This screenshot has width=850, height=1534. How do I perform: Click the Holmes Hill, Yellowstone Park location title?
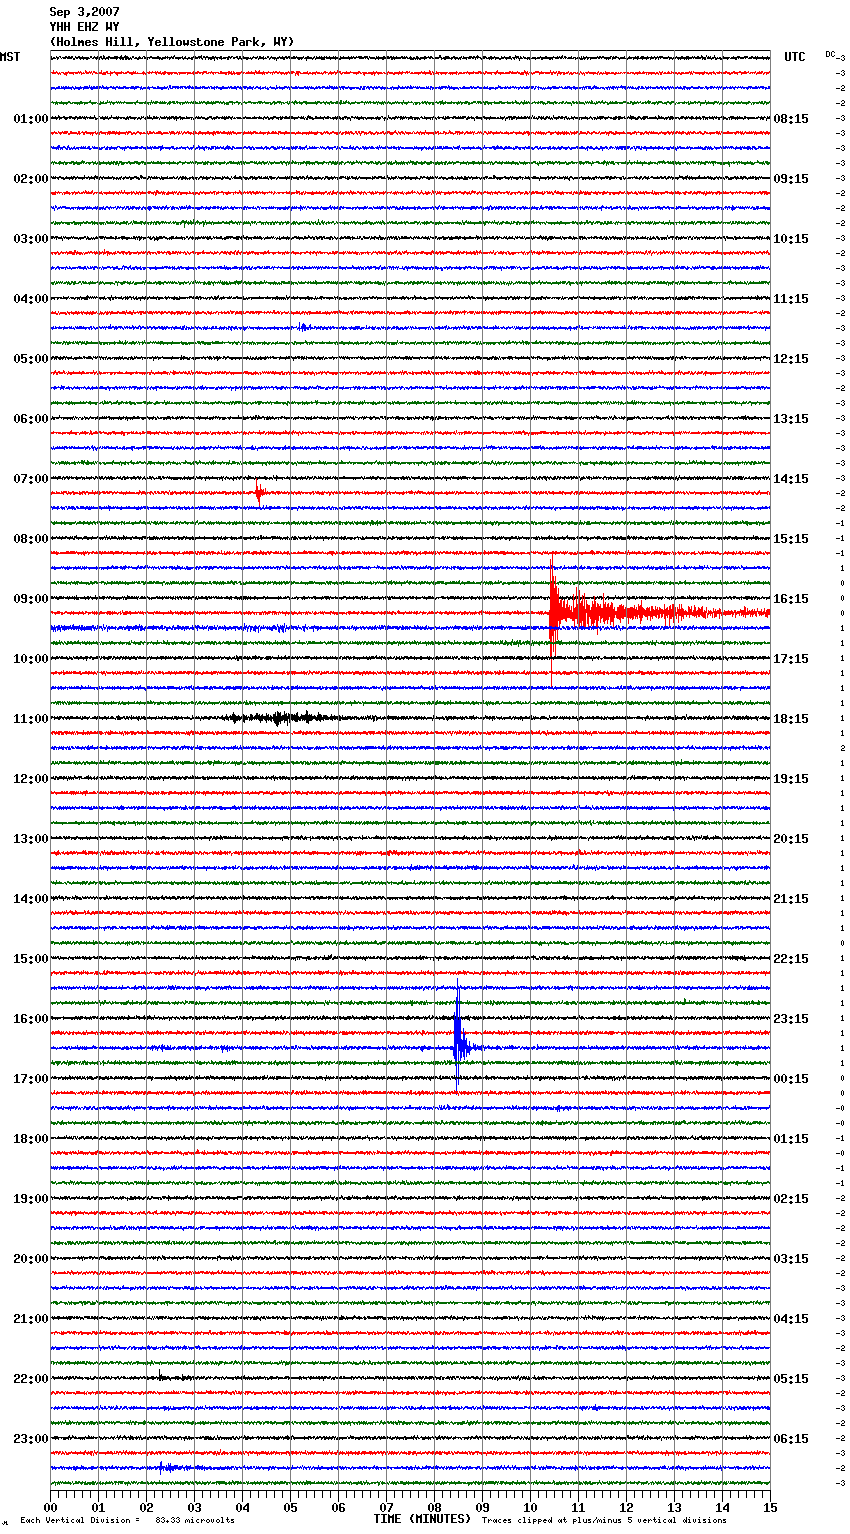tap(172, 42)
